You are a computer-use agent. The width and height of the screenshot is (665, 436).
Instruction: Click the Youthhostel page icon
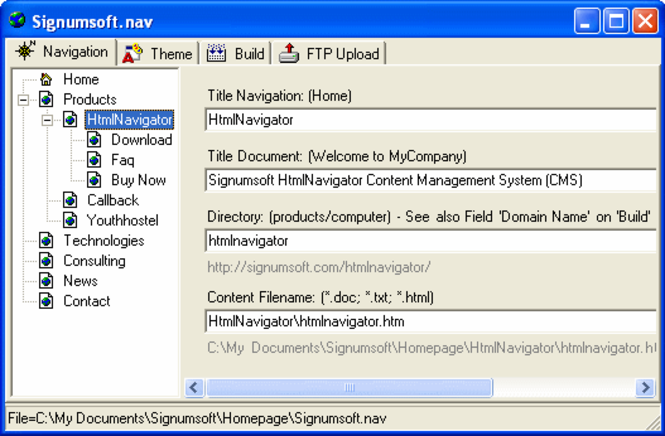click(x=70, y=220)
